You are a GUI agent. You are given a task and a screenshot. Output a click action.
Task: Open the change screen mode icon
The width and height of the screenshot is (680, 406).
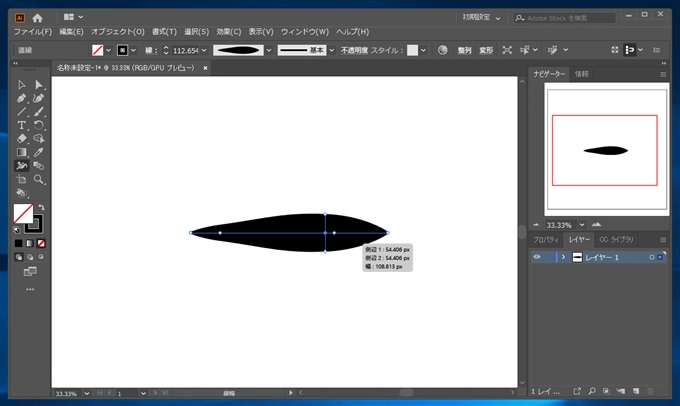coord(30,272)
